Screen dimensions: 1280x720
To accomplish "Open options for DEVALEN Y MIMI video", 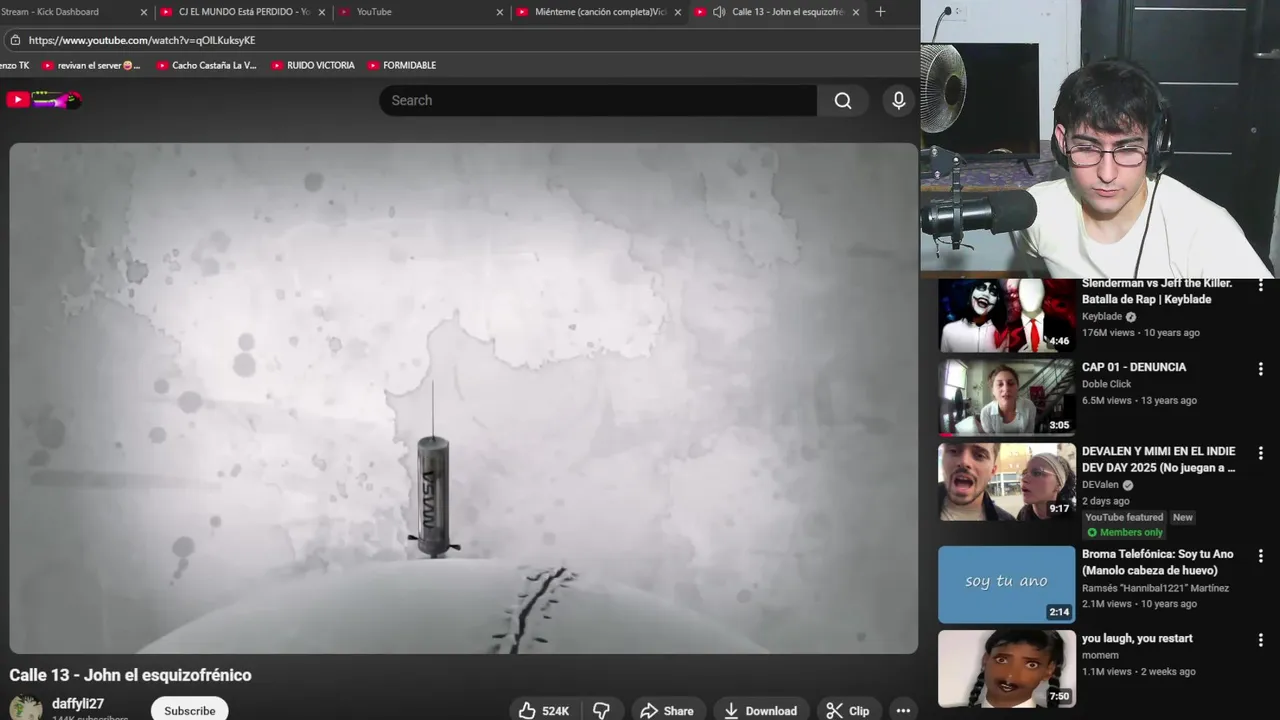I will [1260, 453].
